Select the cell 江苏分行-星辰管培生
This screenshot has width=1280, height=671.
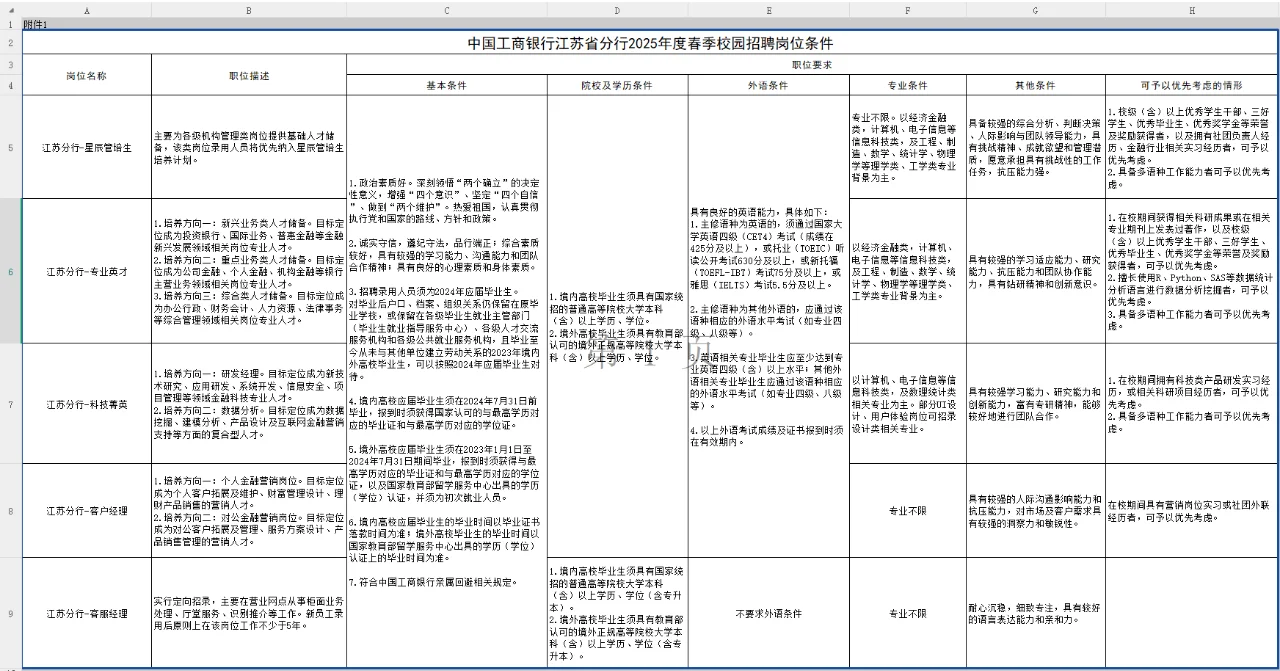86,147
